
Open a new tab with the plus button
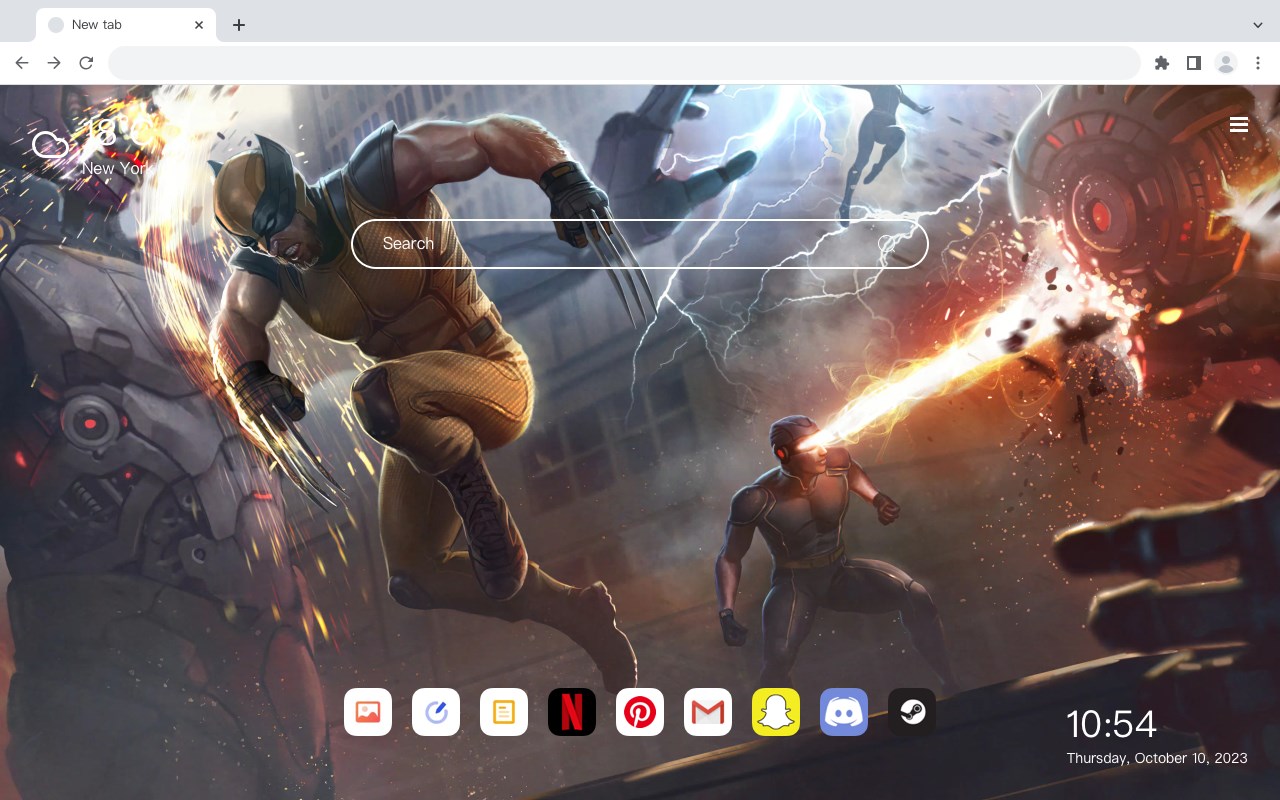(x=238, y=25)
